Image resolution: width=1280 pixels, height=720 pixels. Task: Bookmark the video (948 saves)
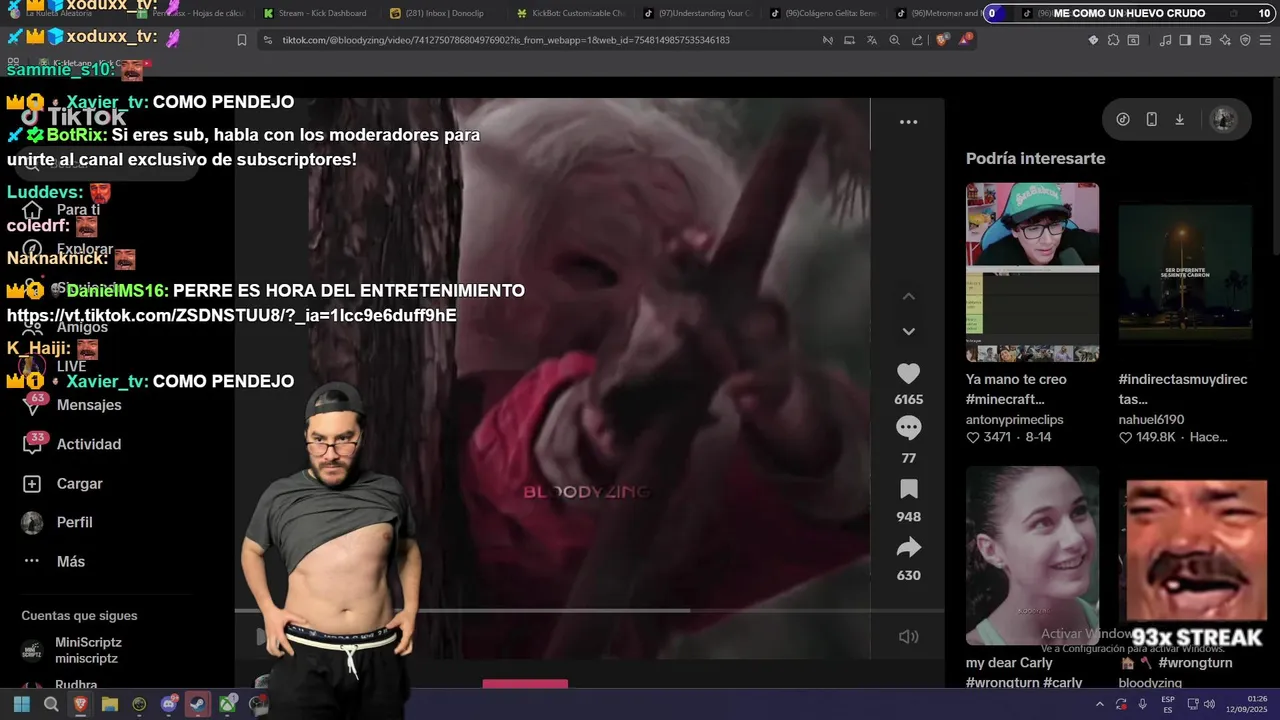point(908,489)
